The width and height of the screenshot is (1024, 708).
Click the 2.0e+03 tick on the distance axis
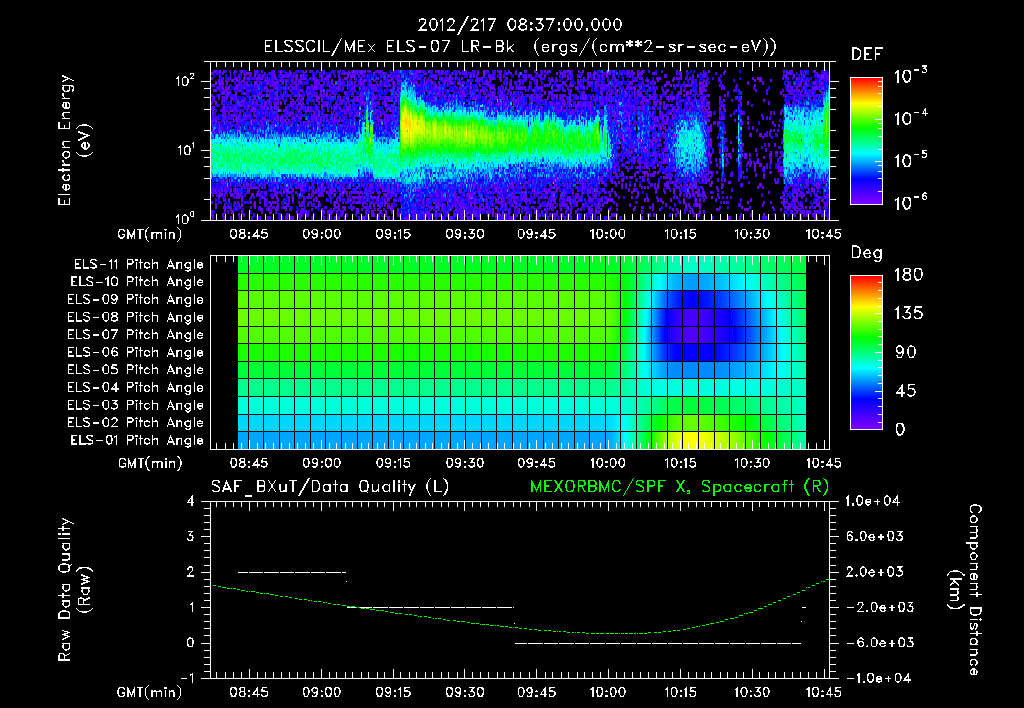coord(876,571)
